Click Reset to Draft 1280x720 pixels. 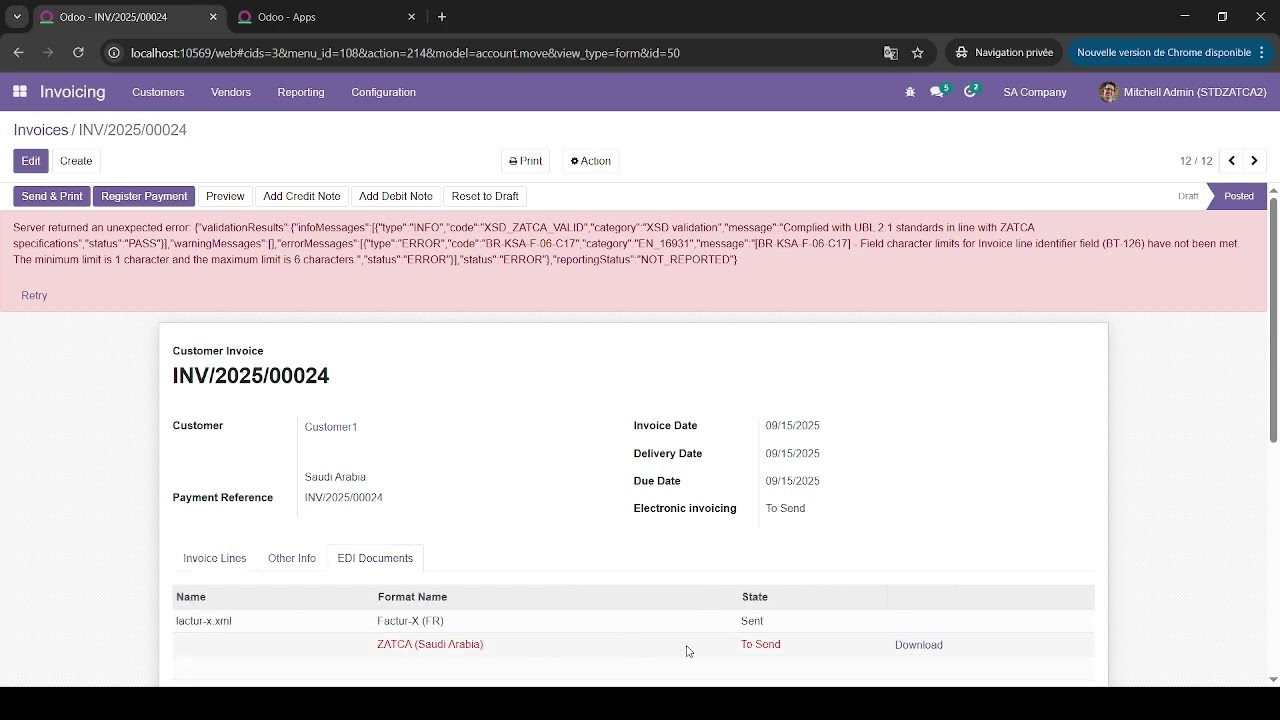pos(485,196)
